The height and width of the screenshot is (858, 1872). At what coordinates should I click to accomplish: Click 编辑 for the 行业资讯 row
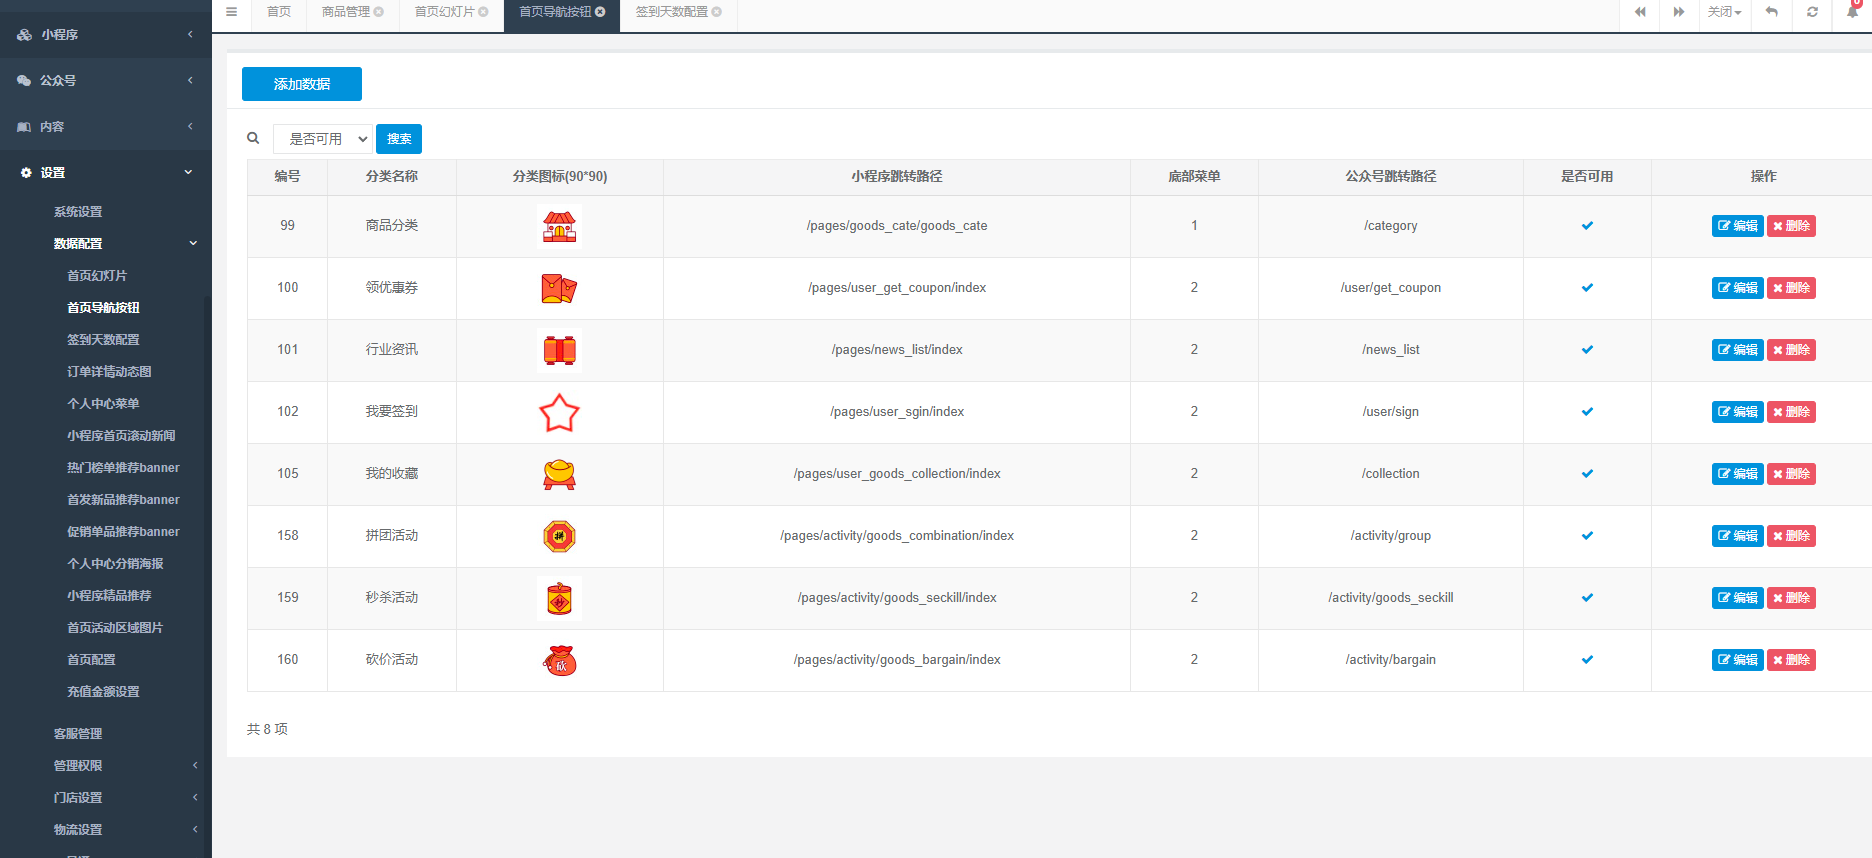1737,350
